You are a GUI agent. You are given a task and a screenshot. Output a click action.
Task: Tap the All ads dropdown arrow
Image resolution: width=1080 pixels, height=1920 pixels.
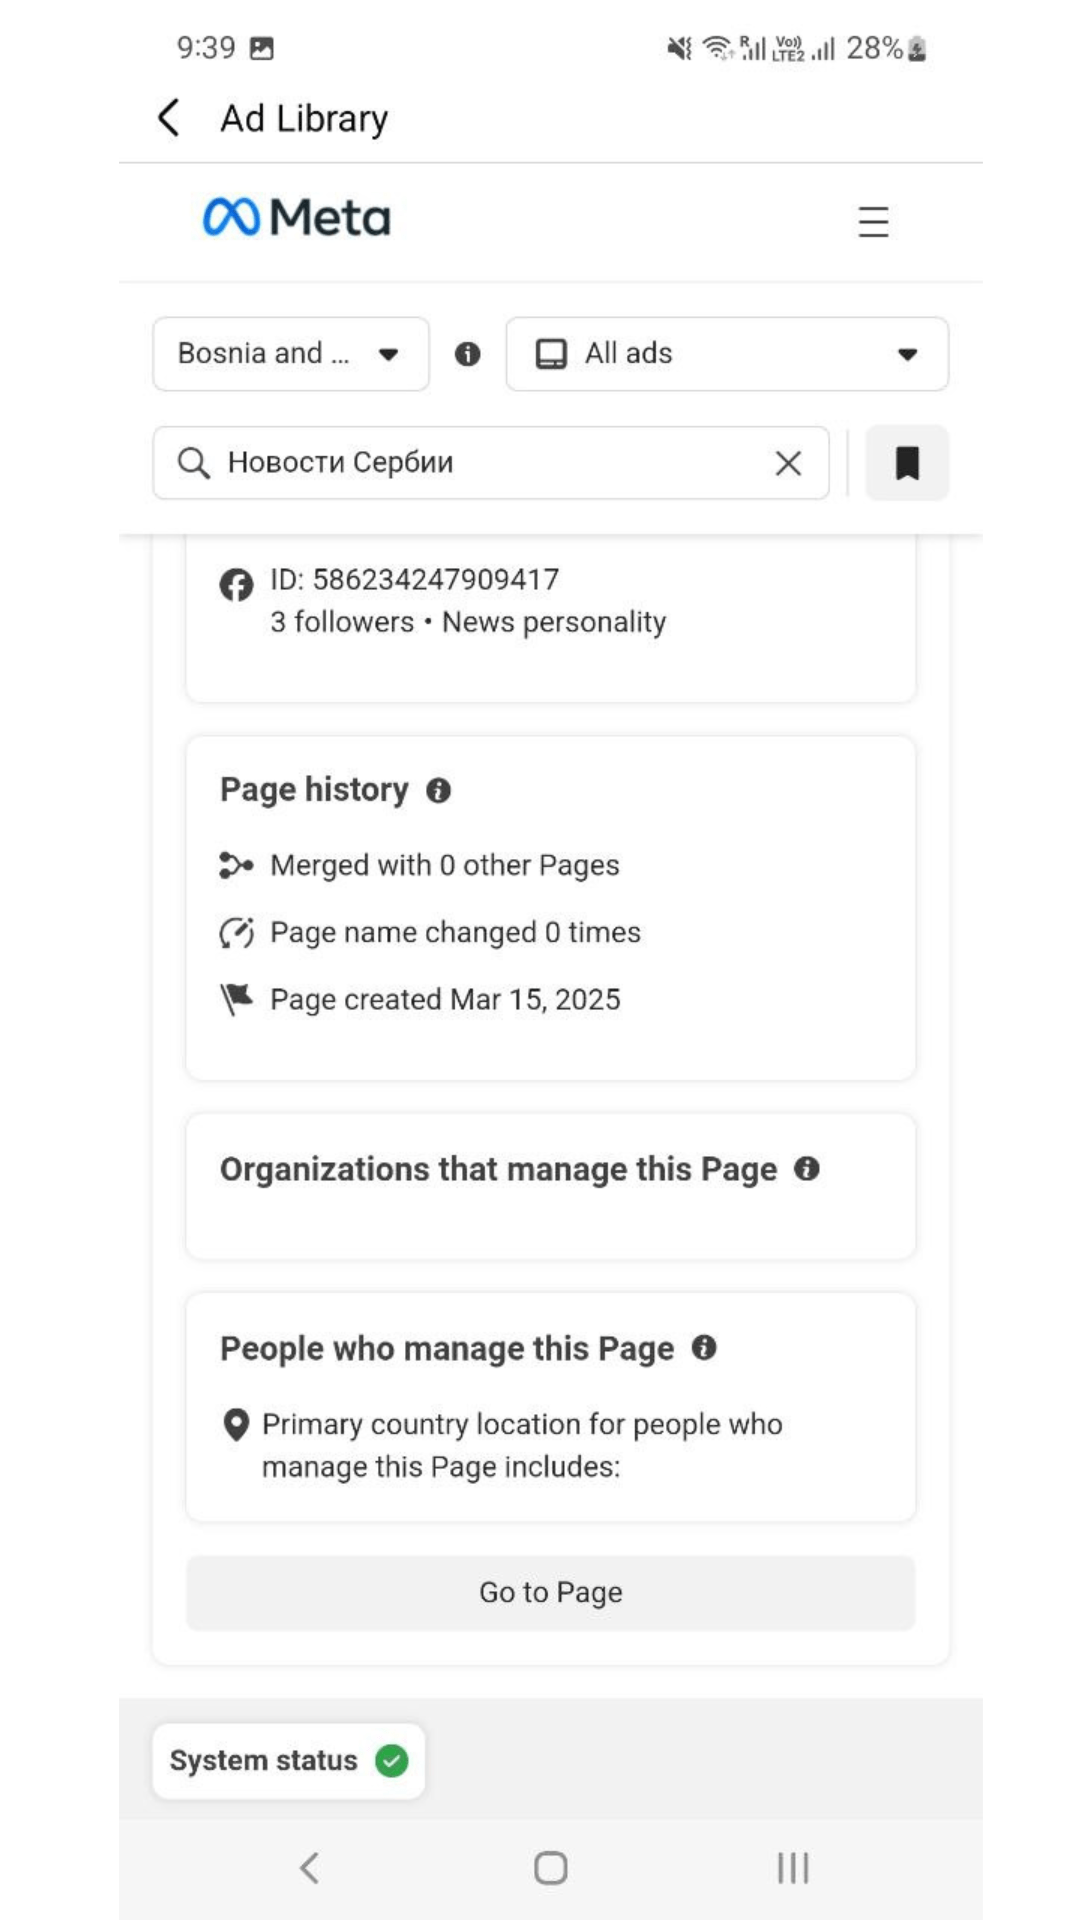click(x=907, y=354)
